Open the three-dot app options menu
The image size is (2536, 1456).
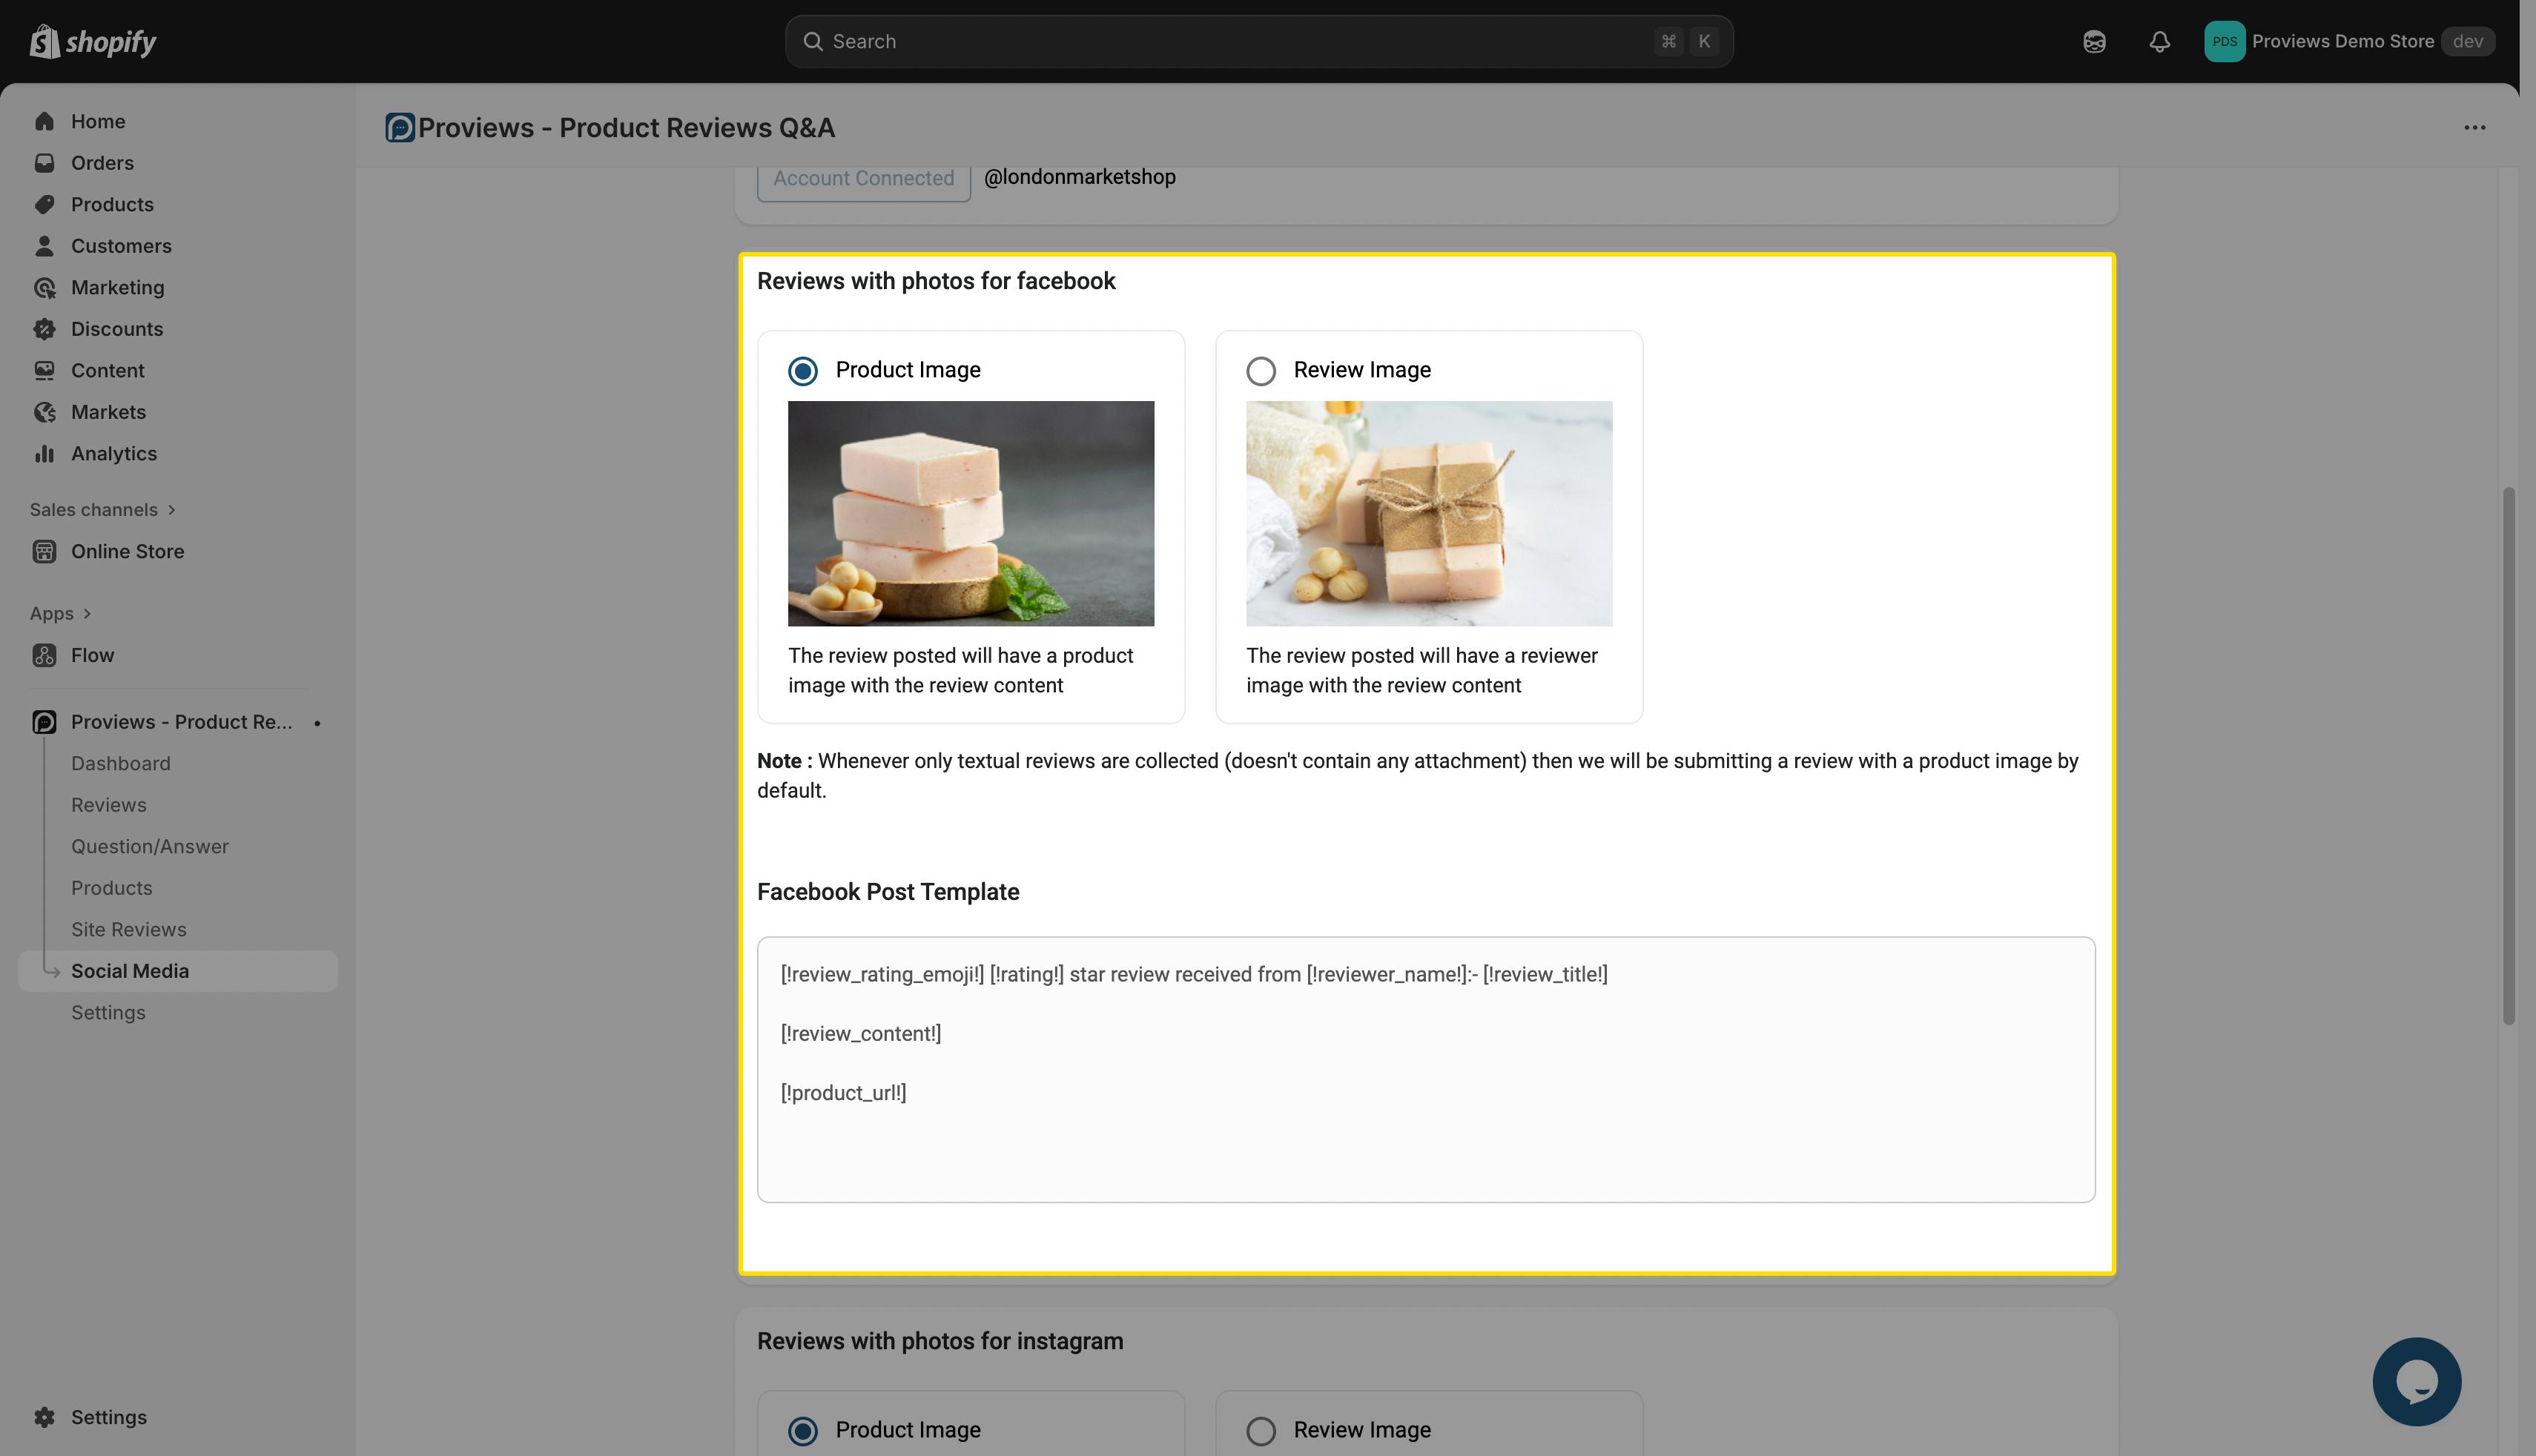[2474, 127]
